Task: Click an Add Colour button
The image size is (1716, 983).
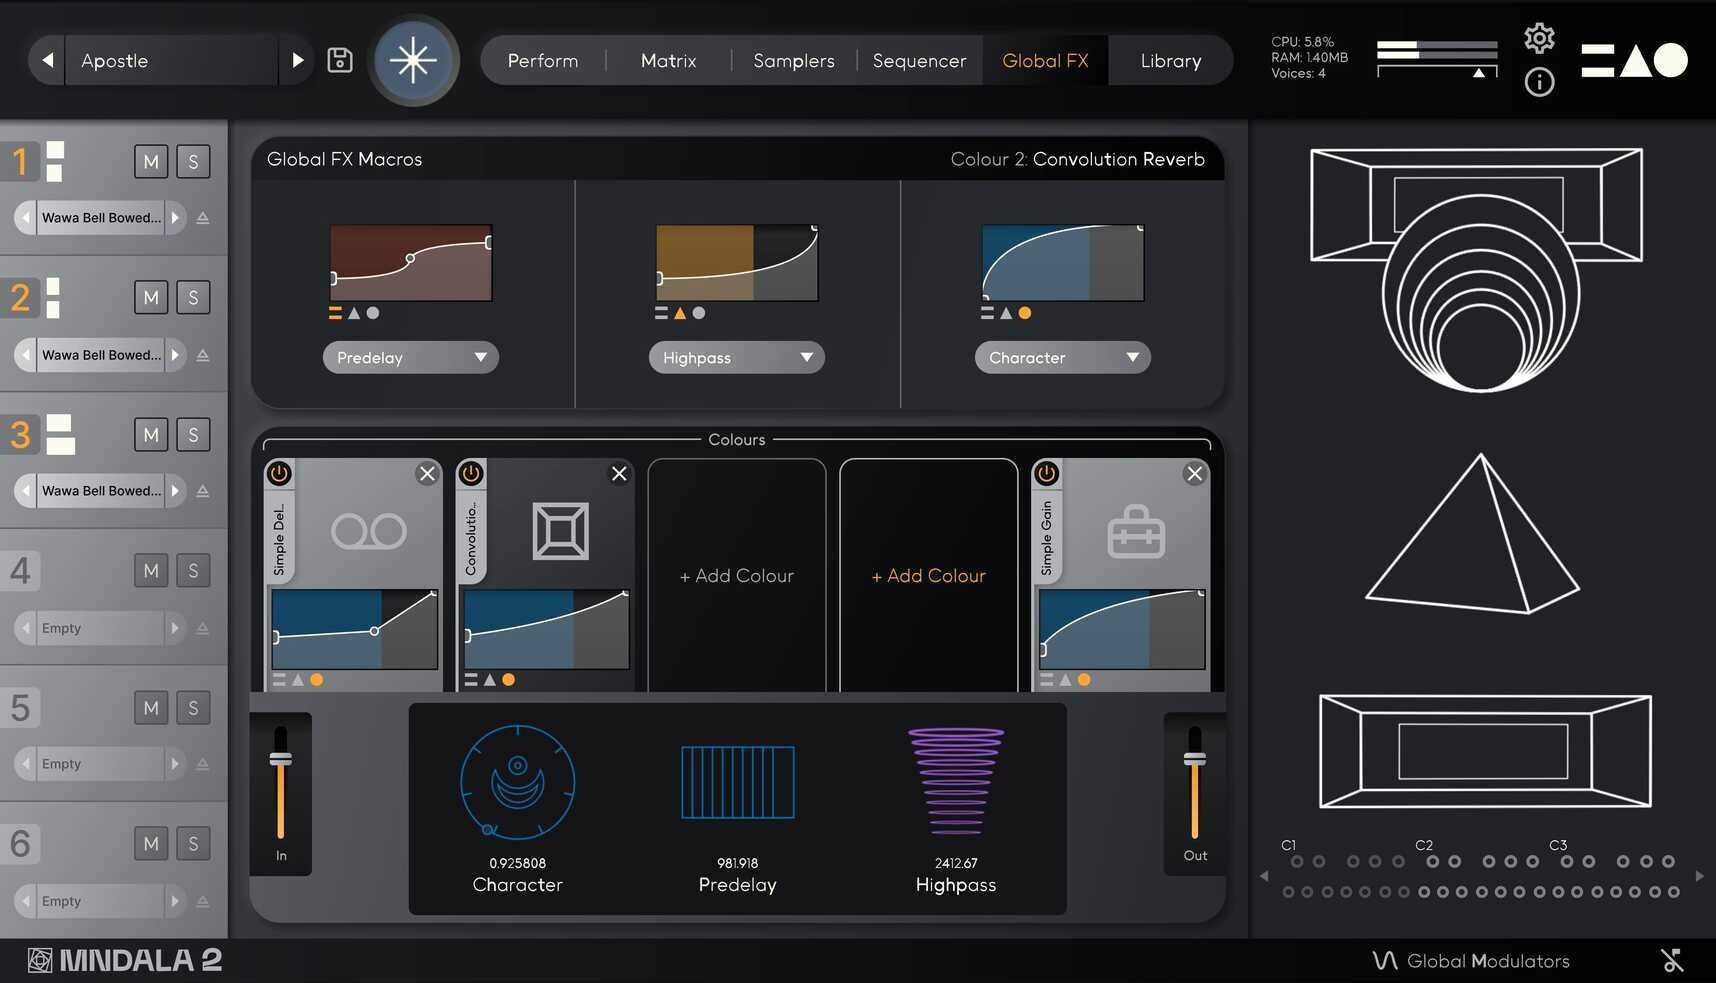Action: pos(736,575)
